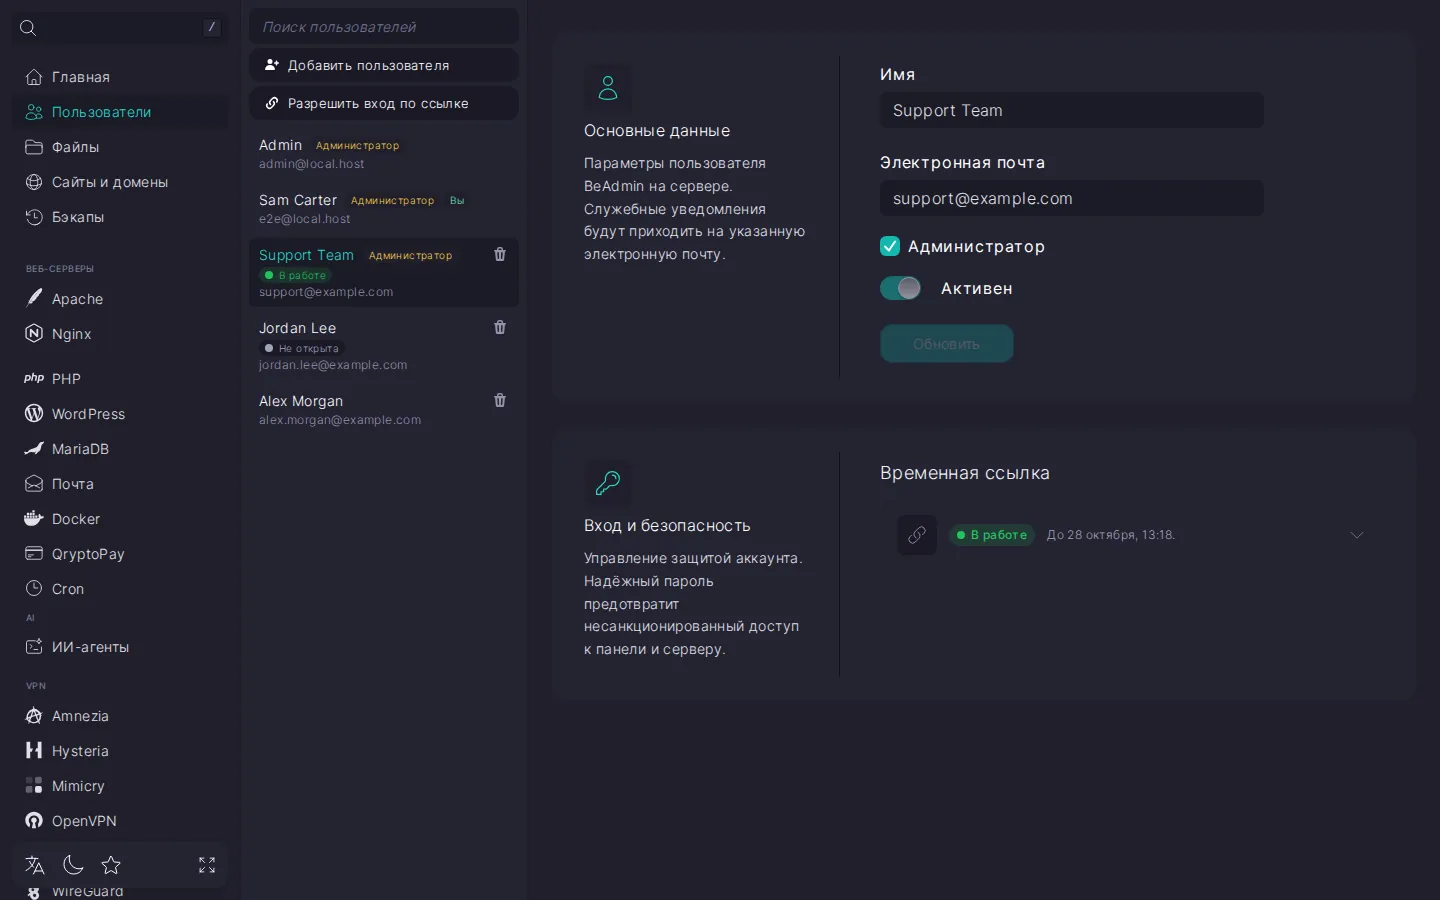
Task: Switch to dark mode with the moon icon
Action: pos(73,865)
